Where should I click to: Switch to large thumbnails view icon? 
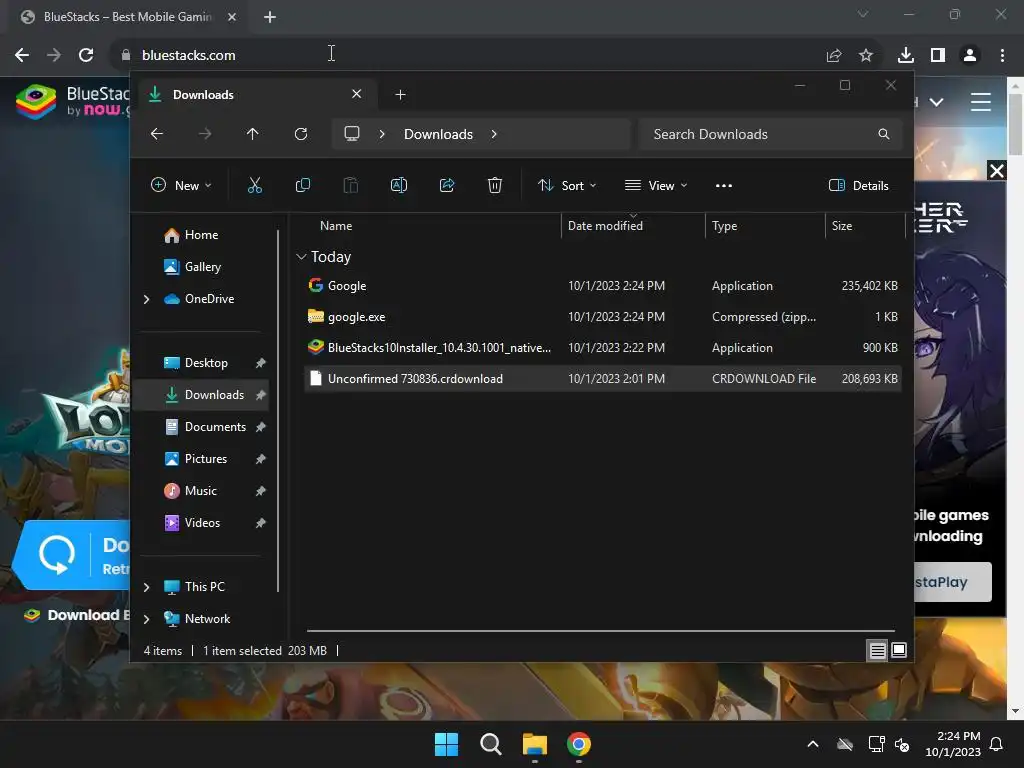pyautogui.click(x=899, y=650)
